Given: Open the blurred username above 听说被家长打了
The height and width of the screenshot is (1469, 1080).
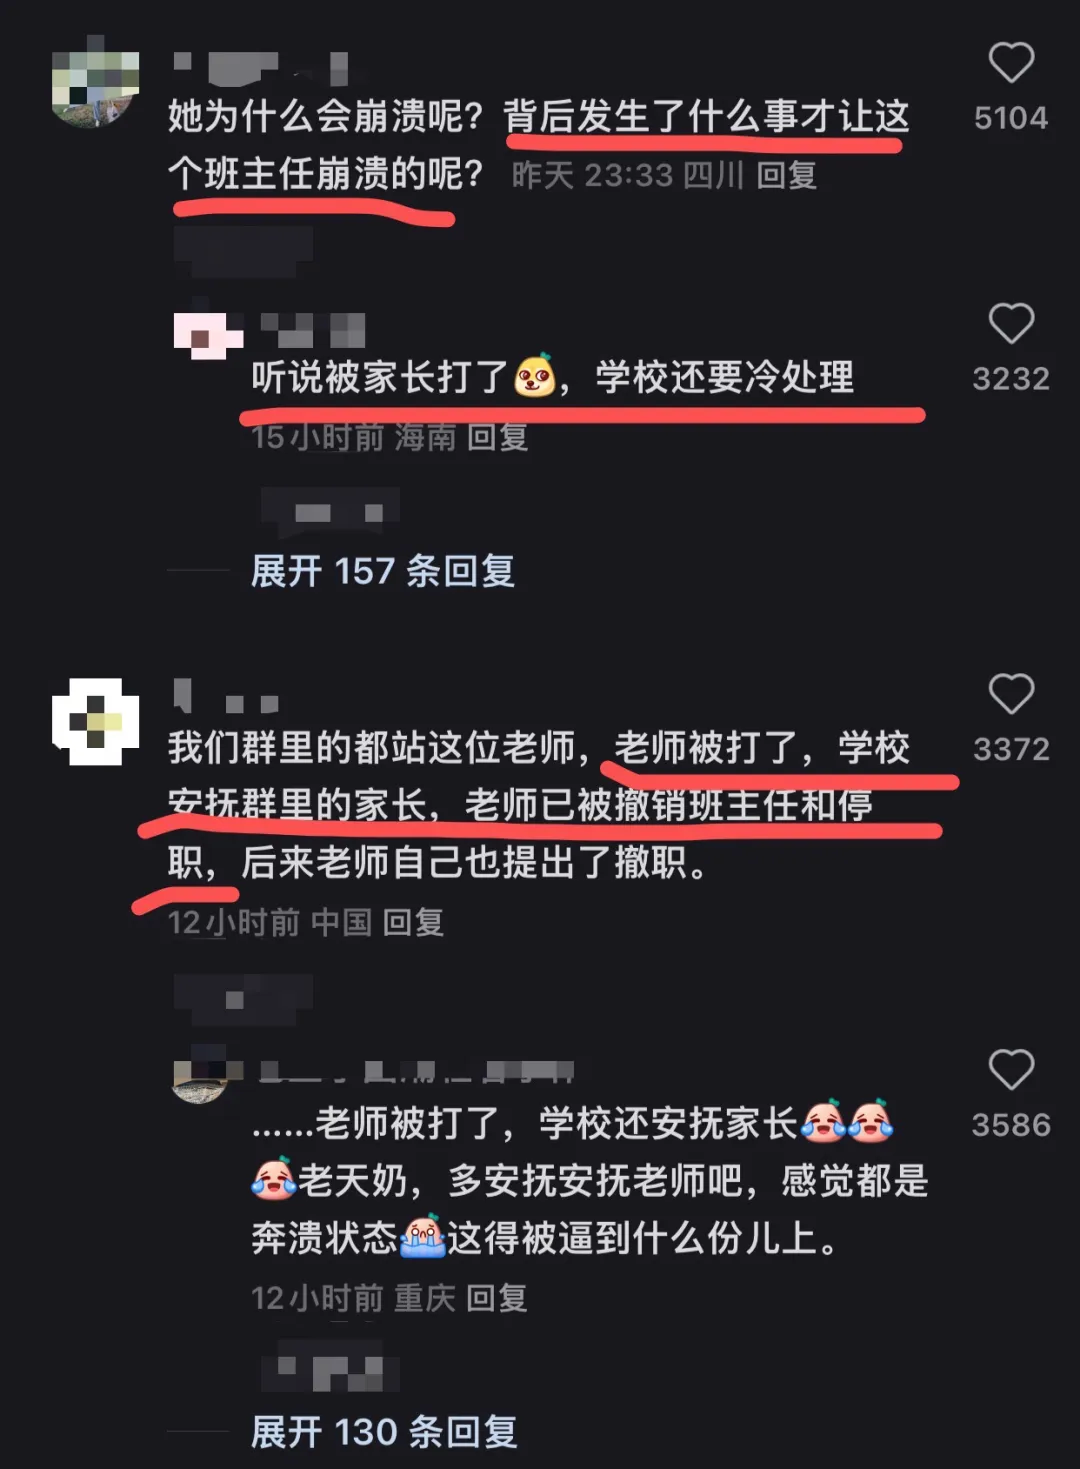Looking at the screenshot, I should (313, 331).
